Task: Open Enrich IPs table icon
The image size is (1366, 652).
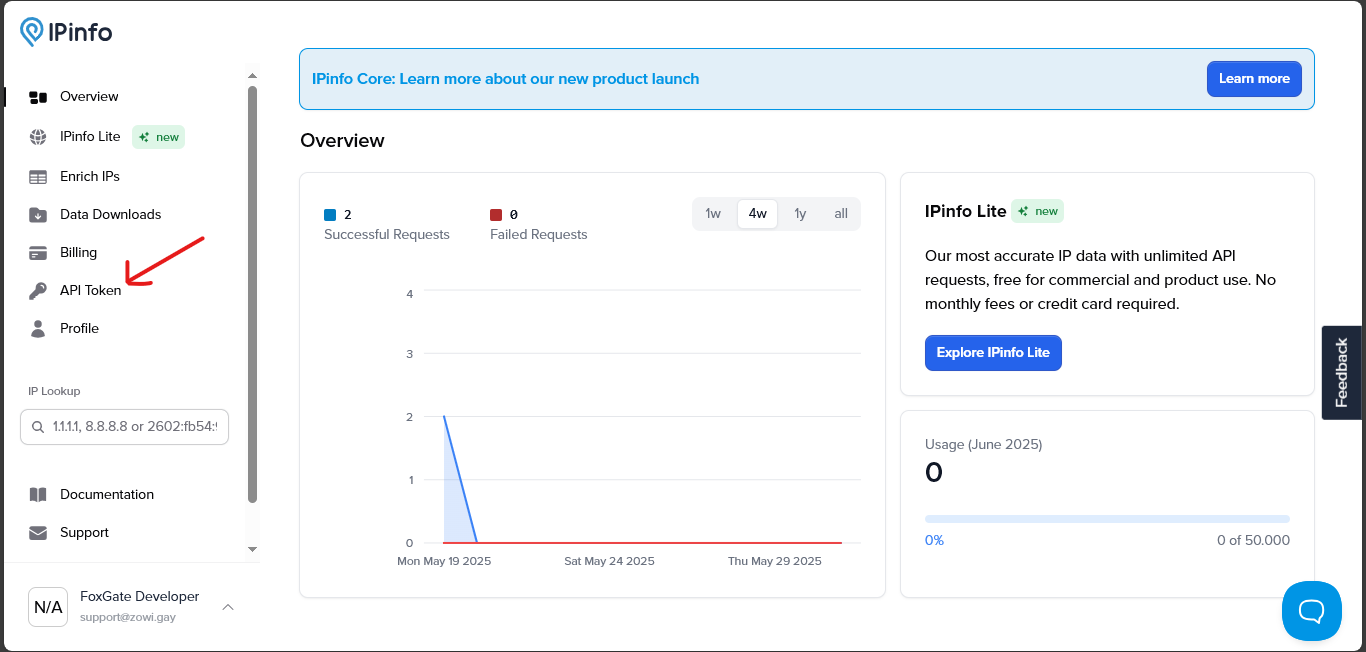Action: [x=38, y=177]
